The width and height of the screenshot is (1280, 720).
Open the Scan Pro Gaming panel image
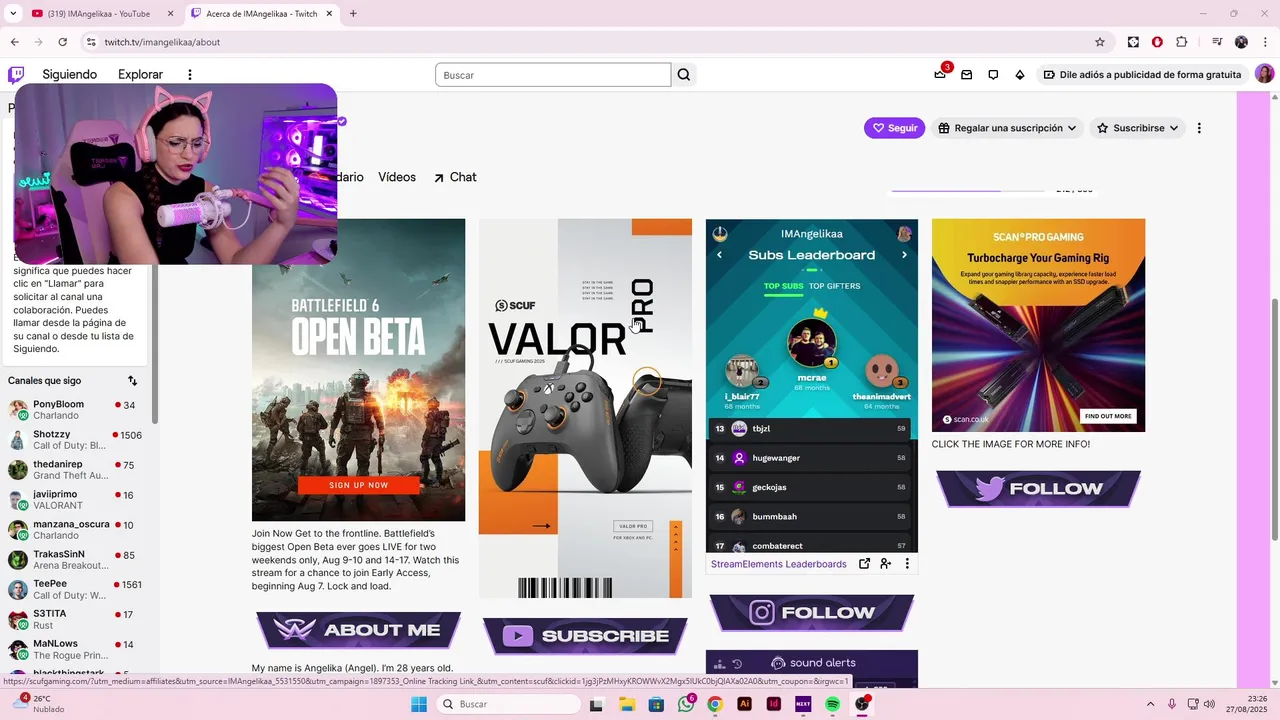pos(1038,325)
